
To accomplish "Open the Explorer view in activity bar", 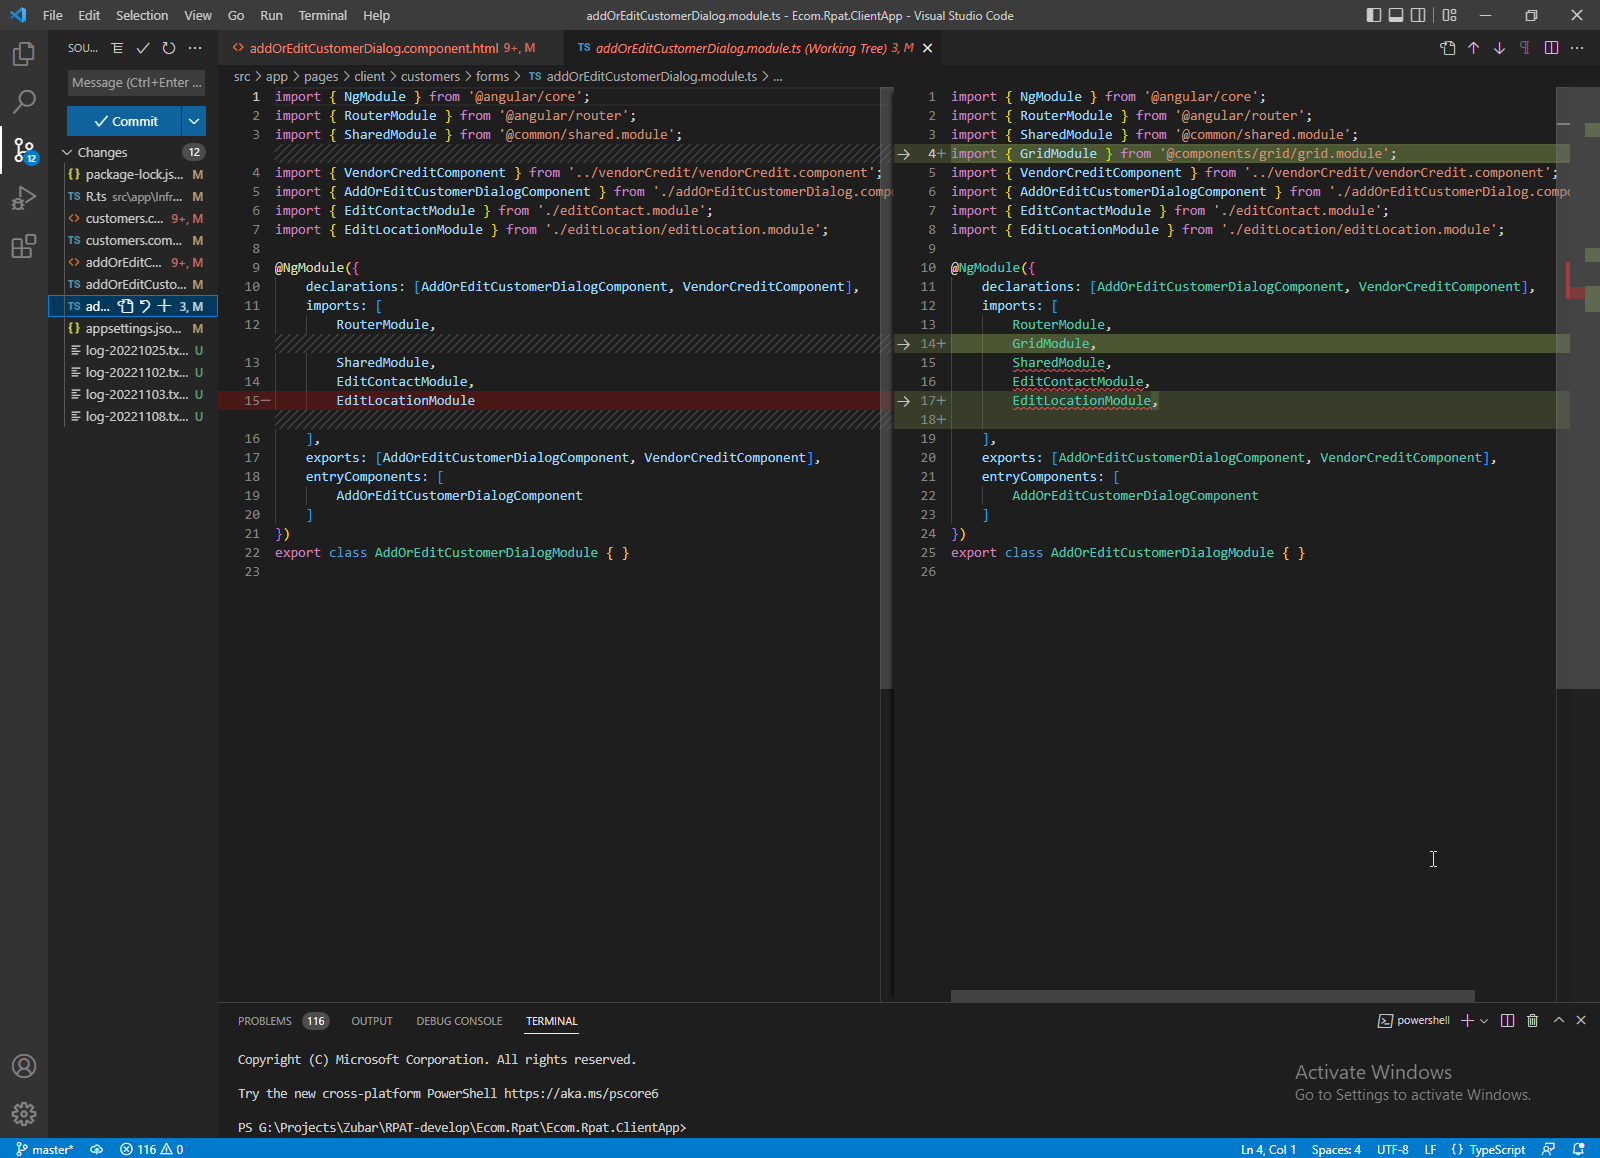I will click(24, 54).
